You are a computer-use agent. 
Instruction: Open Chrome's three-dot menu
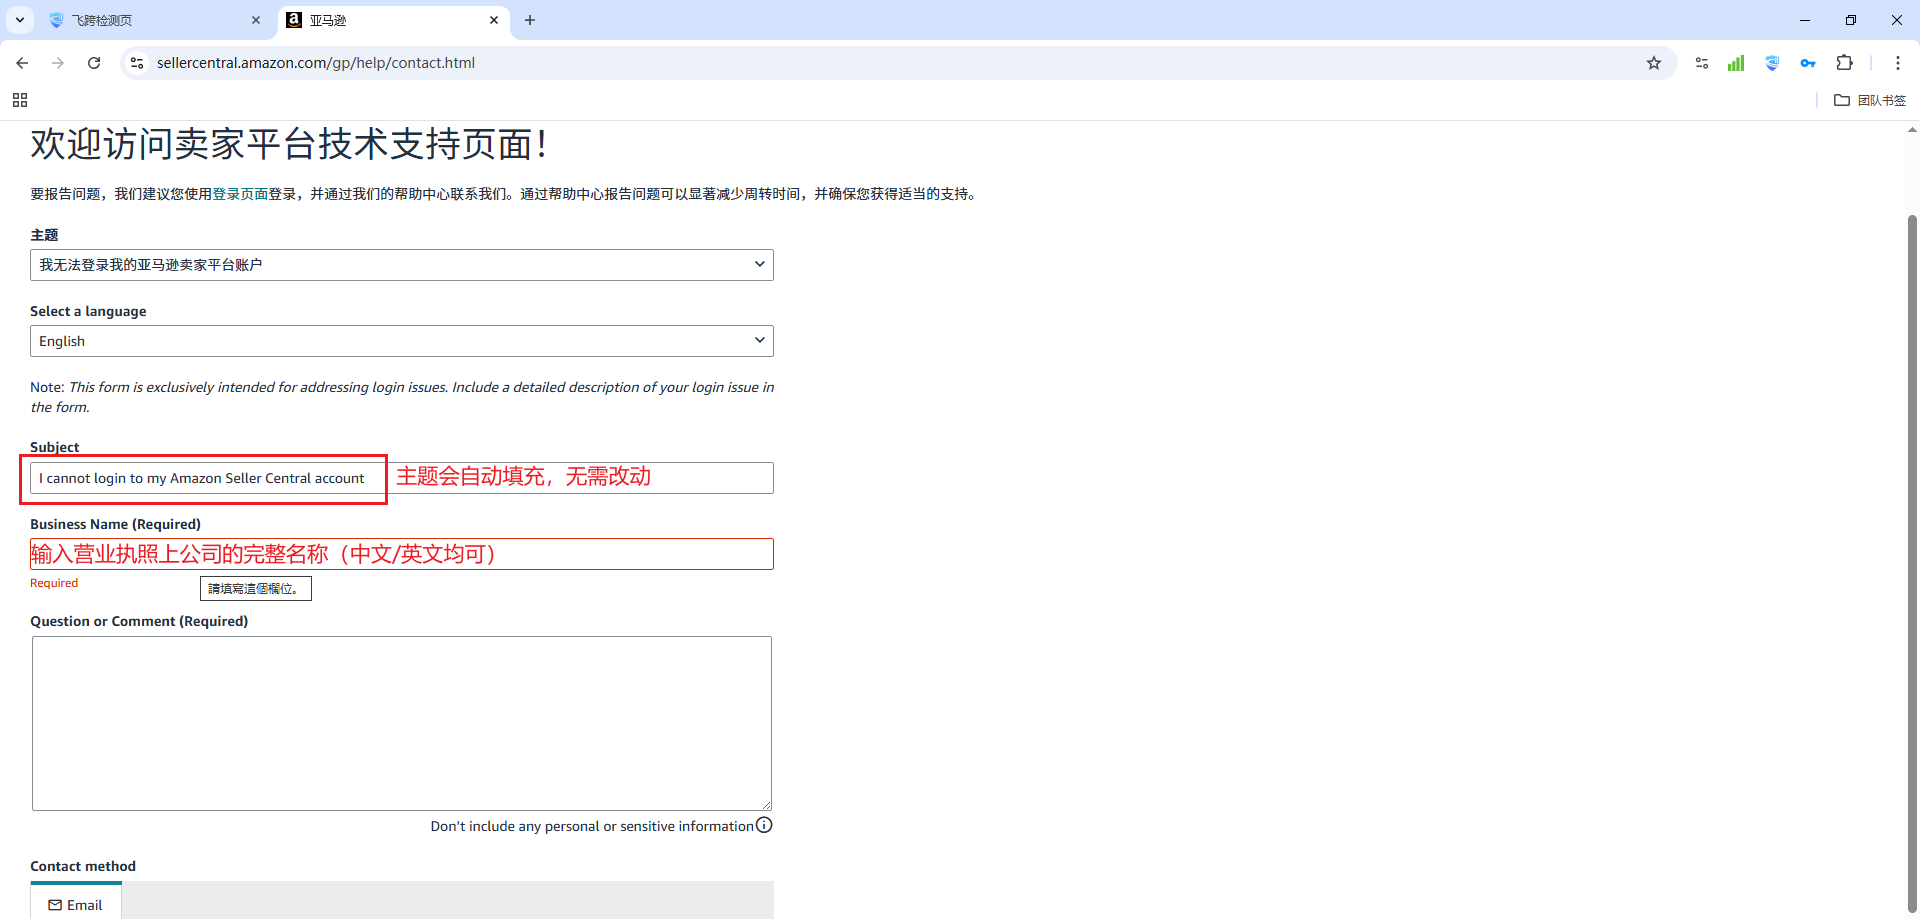1898,63
